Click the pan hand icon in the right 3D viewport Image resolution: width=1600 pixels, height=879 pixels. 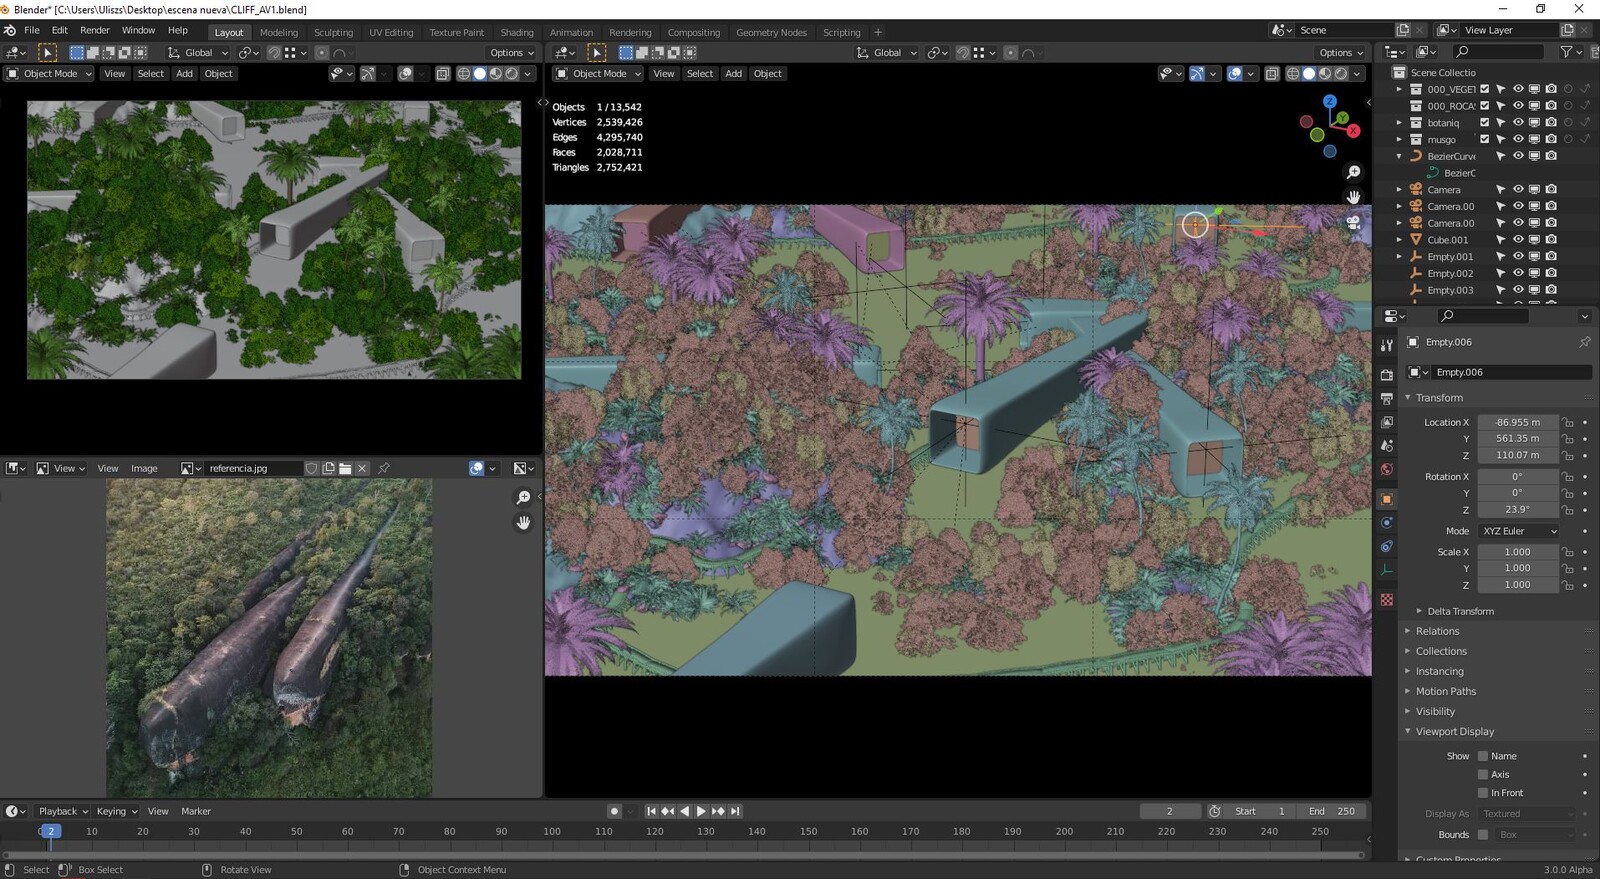coord(1353,197)
